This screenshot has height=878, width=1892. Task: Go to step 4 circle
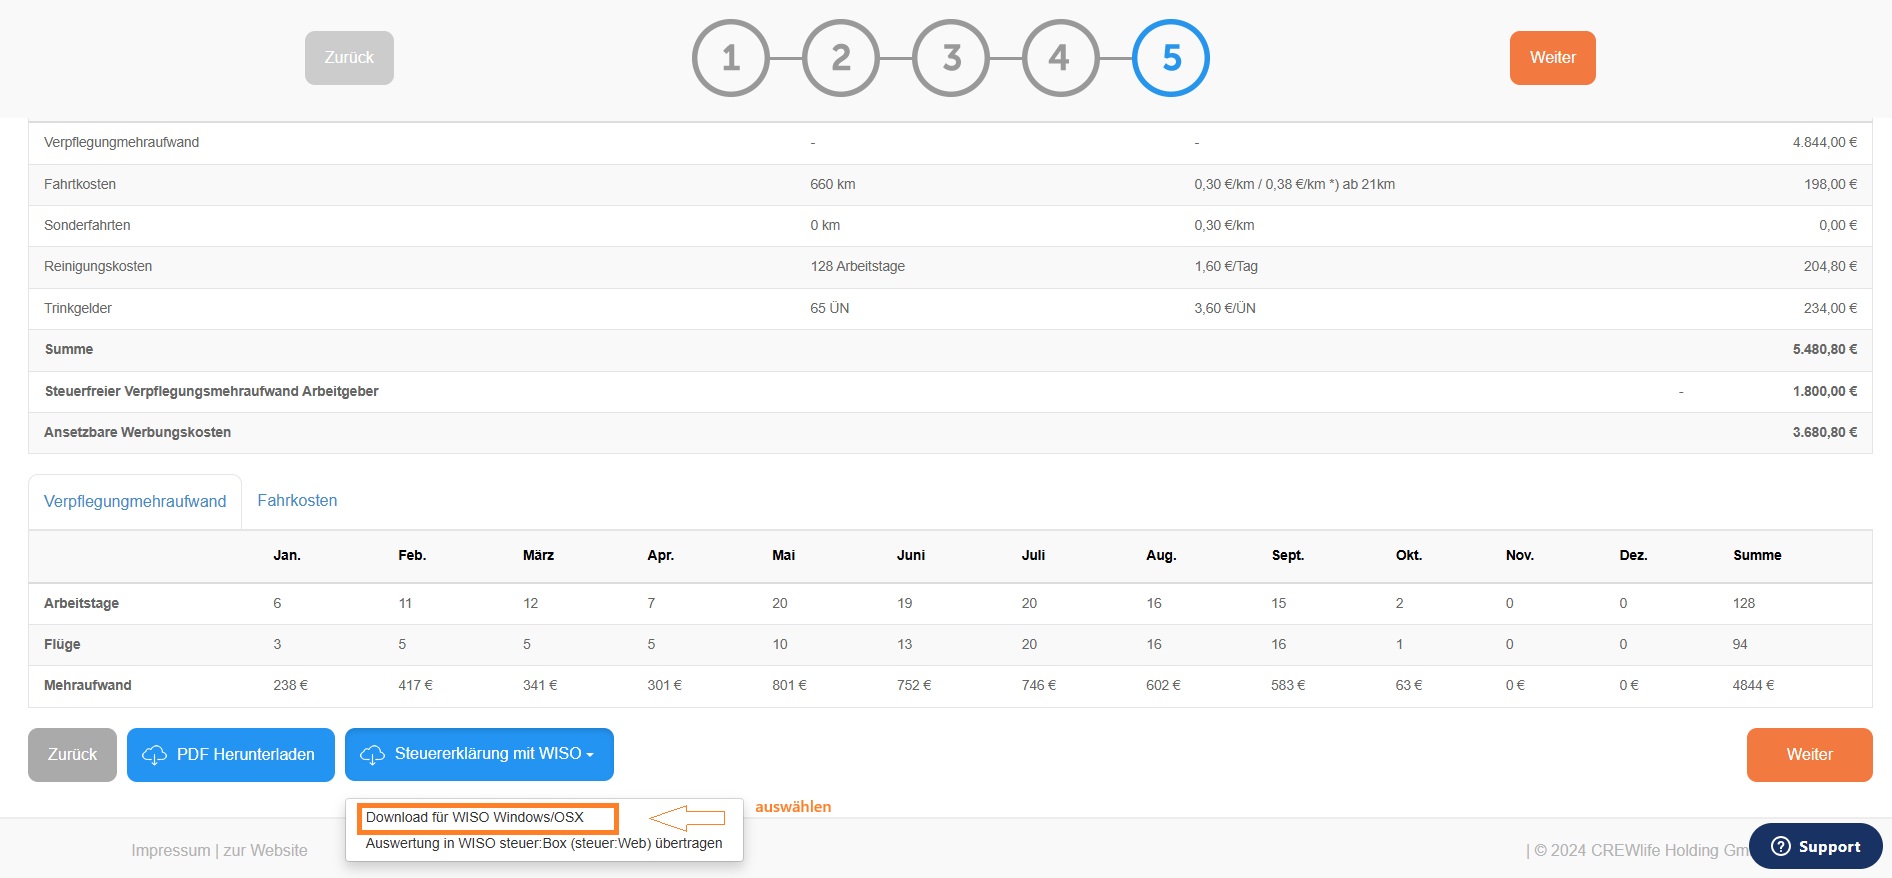click(1061, 58)
